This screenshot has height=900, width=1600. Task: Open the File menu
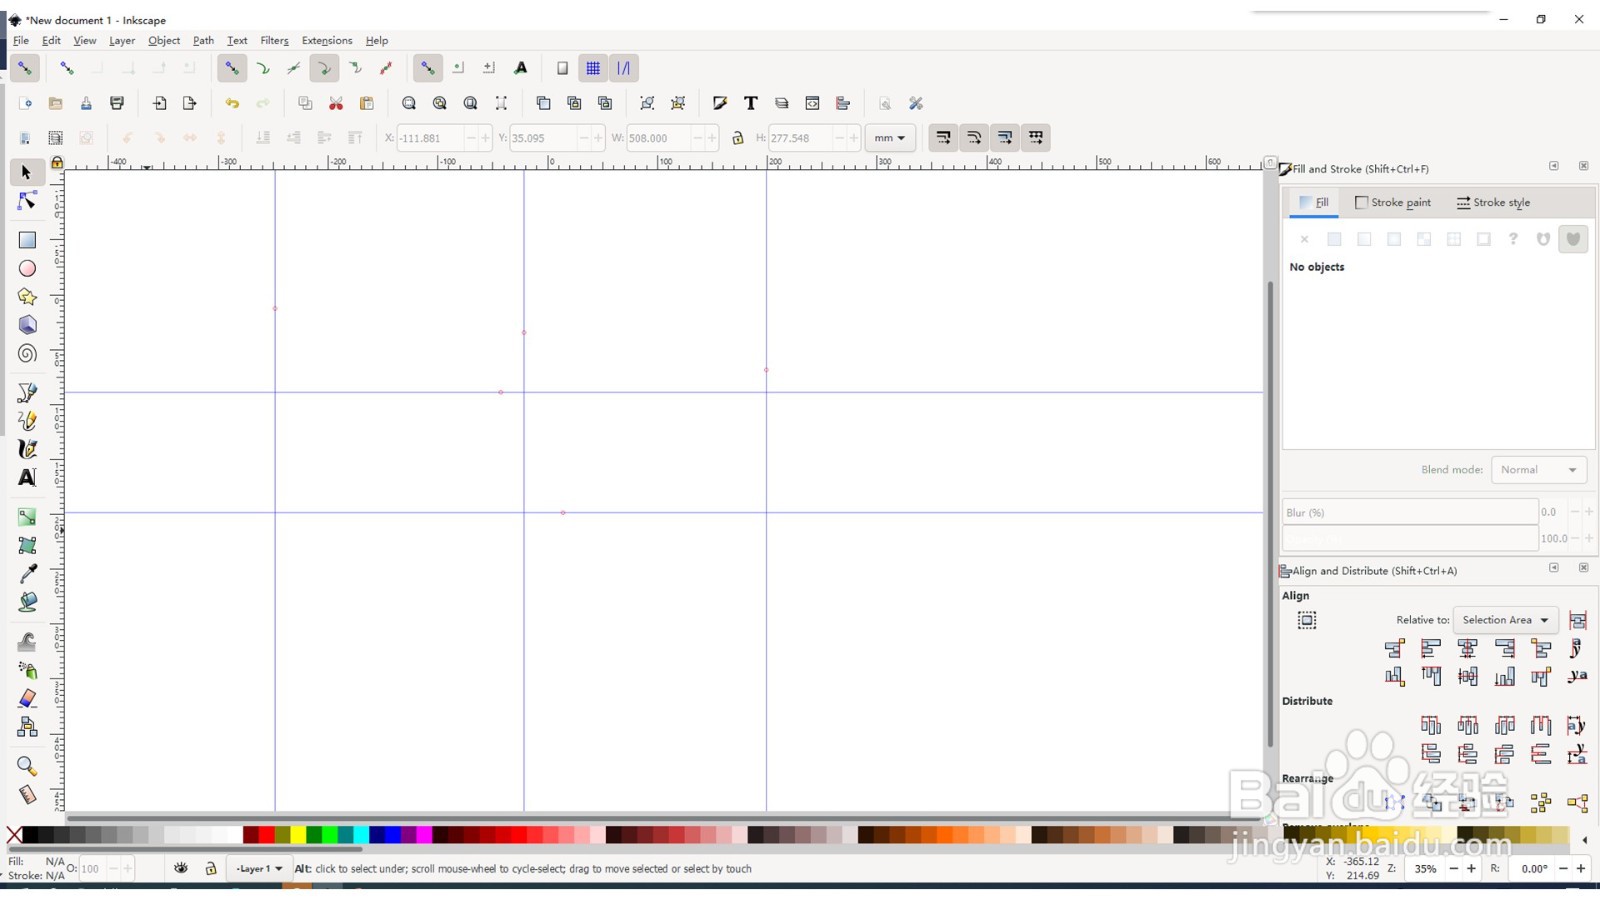tap(21, 41)
